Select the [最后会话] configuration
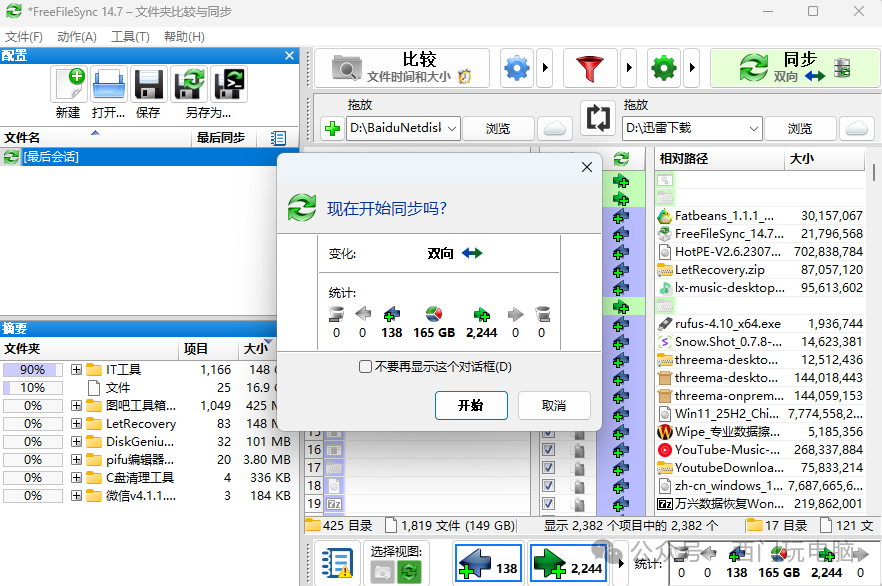This screenshot has width=882, height=586. (x=149, y=157)
